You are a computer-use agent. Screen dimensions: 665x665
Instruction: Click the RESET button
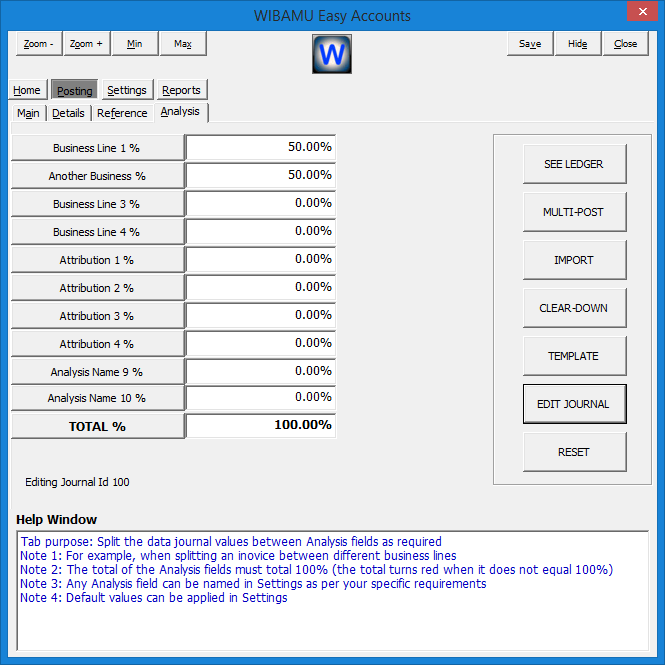tap(574, 452)
